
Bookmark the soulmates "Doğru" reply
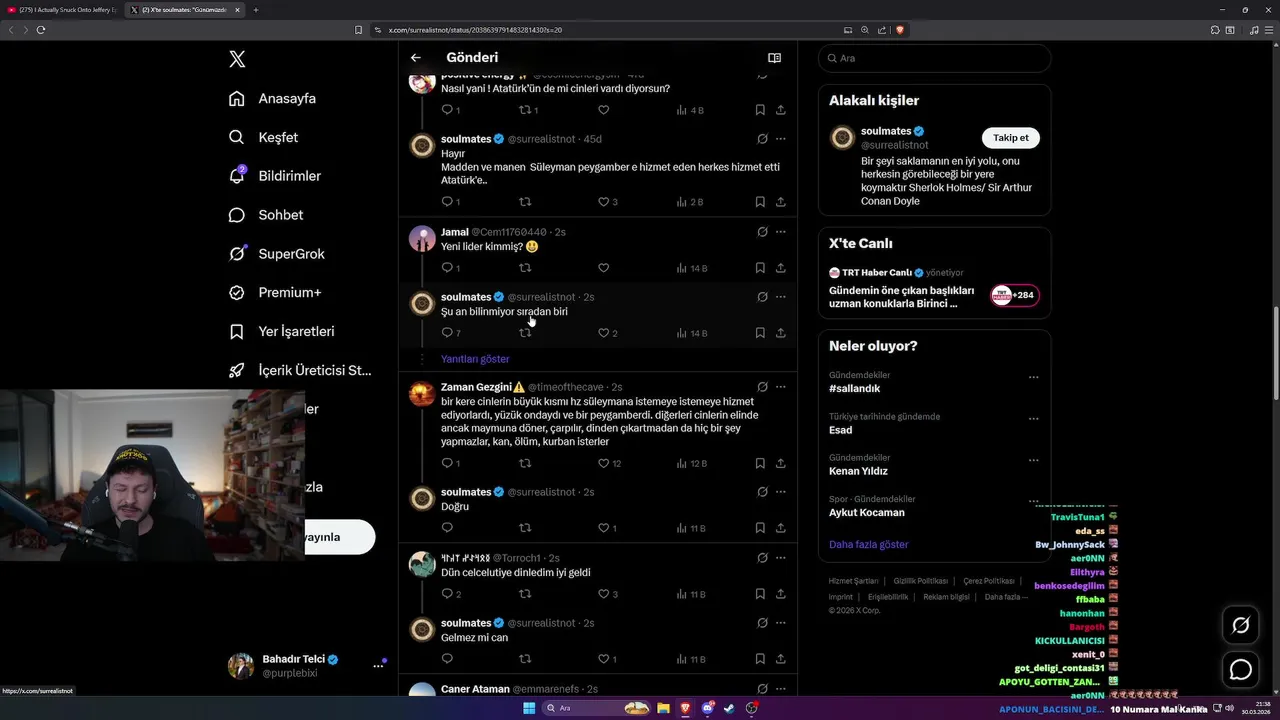[x=760, y=528]
